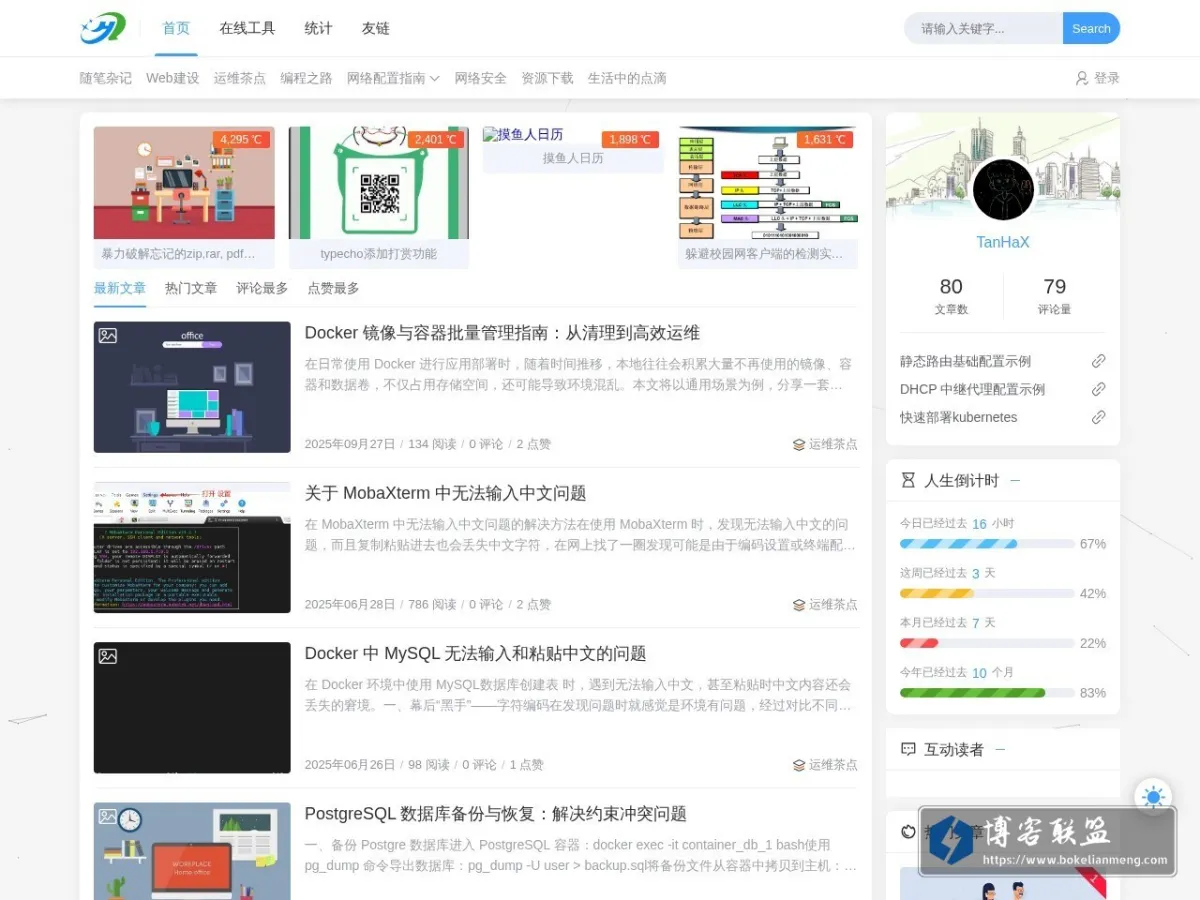Click image icon on Docker 镜像 article thumbnail
This screenshot has width=1200, height=900.
tap(108, 336)
